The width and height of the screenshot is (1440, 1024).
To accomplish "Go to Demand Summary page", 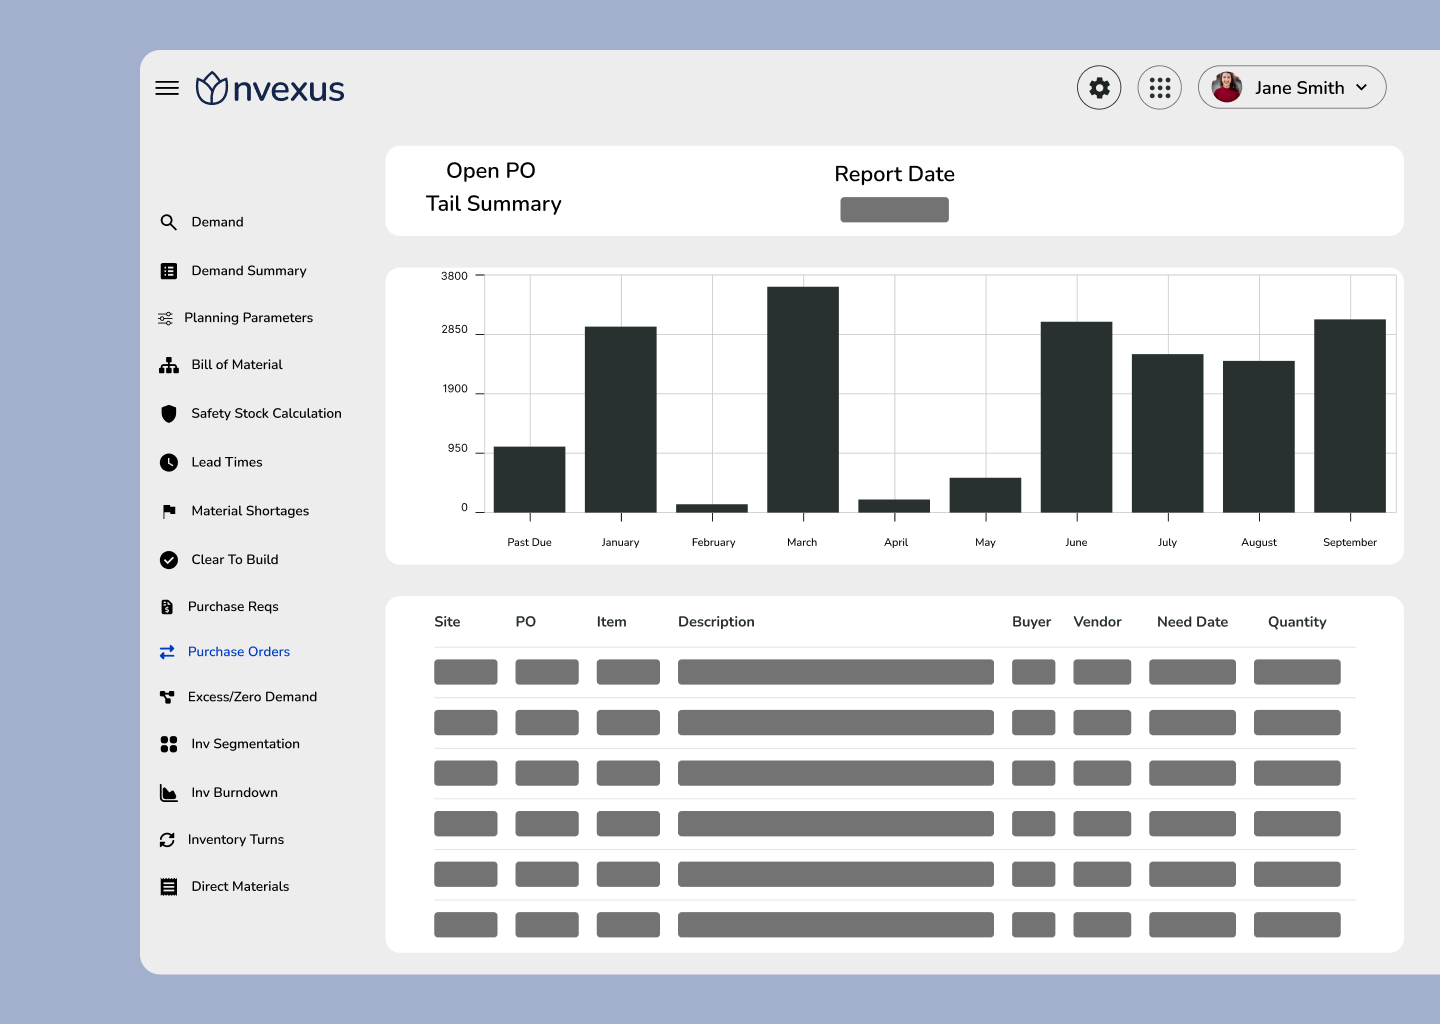I will [x=249, y=271].
